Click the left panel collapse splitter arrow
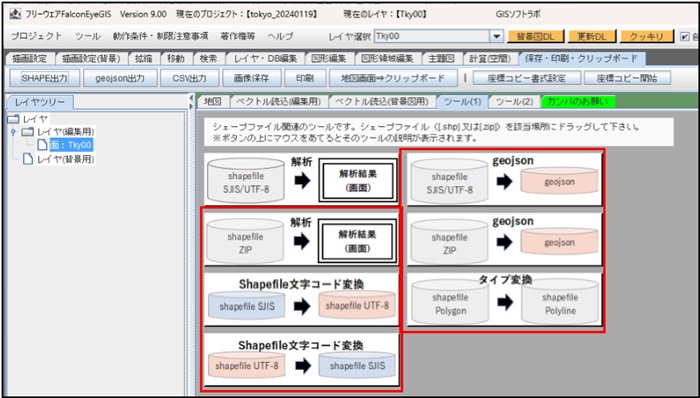This screenshot has width=700, height=398. coord(192,98)
